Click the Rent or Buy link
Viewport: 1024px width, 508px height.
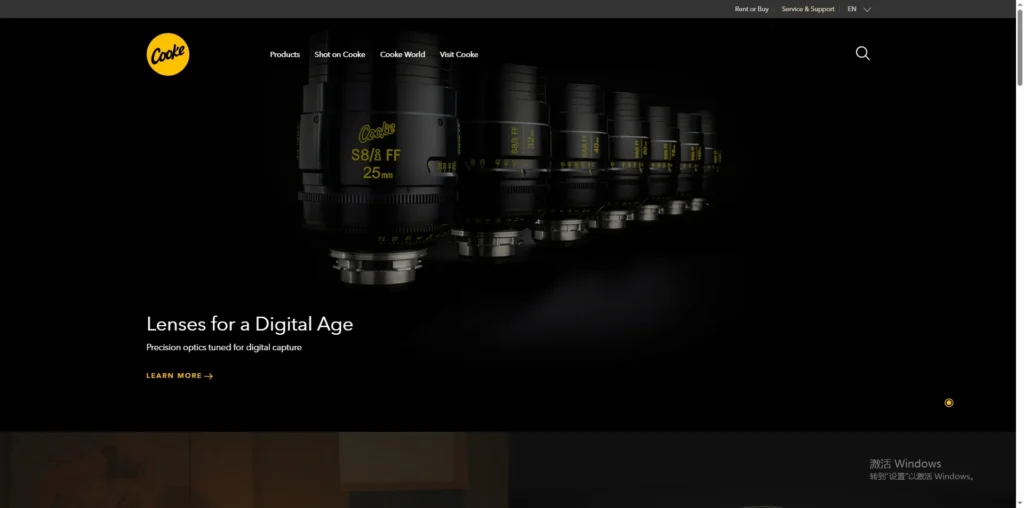pos(751,9)
